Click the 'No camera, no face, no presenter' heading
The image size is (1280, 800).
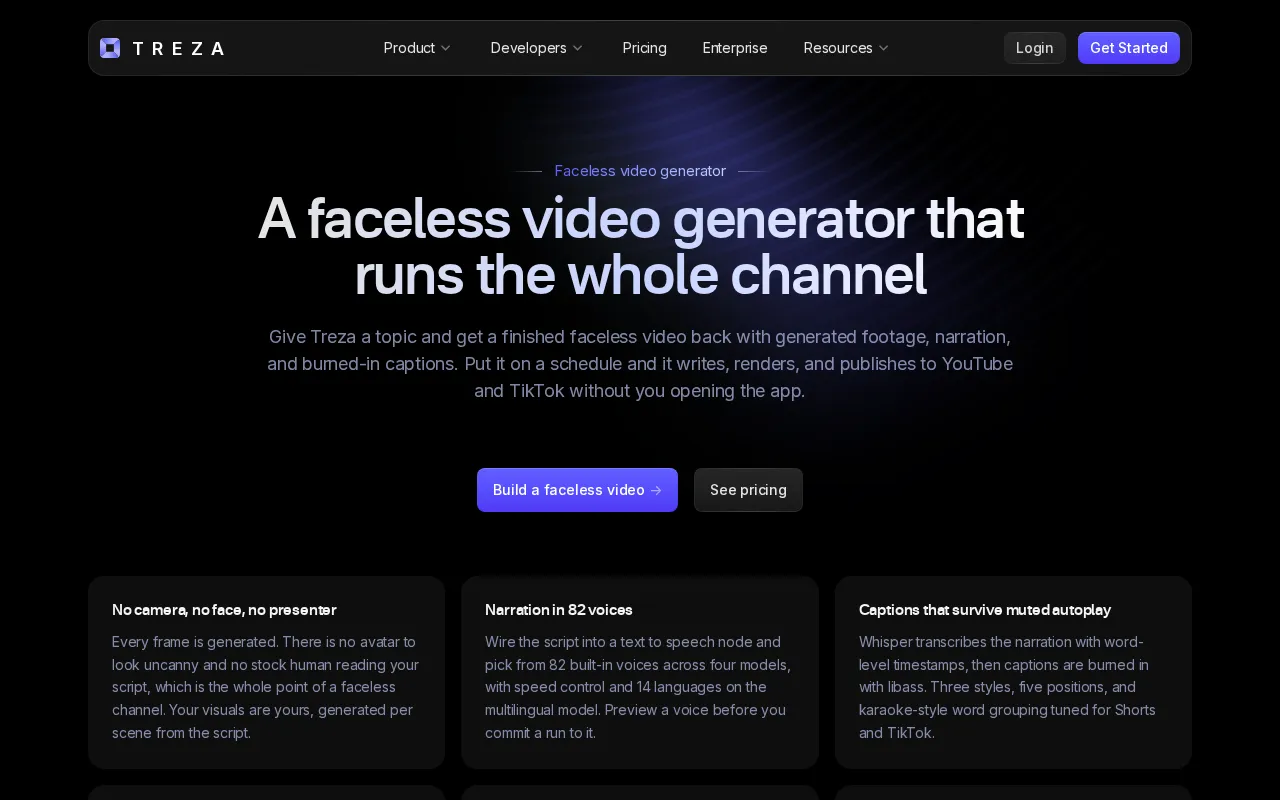[224, 610]
